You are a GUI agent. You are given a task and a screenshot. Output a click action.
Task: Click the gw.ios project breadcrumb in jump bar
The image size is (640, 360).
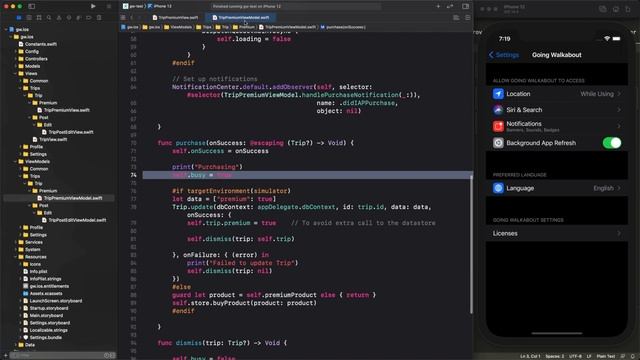[x=130, y=27]
